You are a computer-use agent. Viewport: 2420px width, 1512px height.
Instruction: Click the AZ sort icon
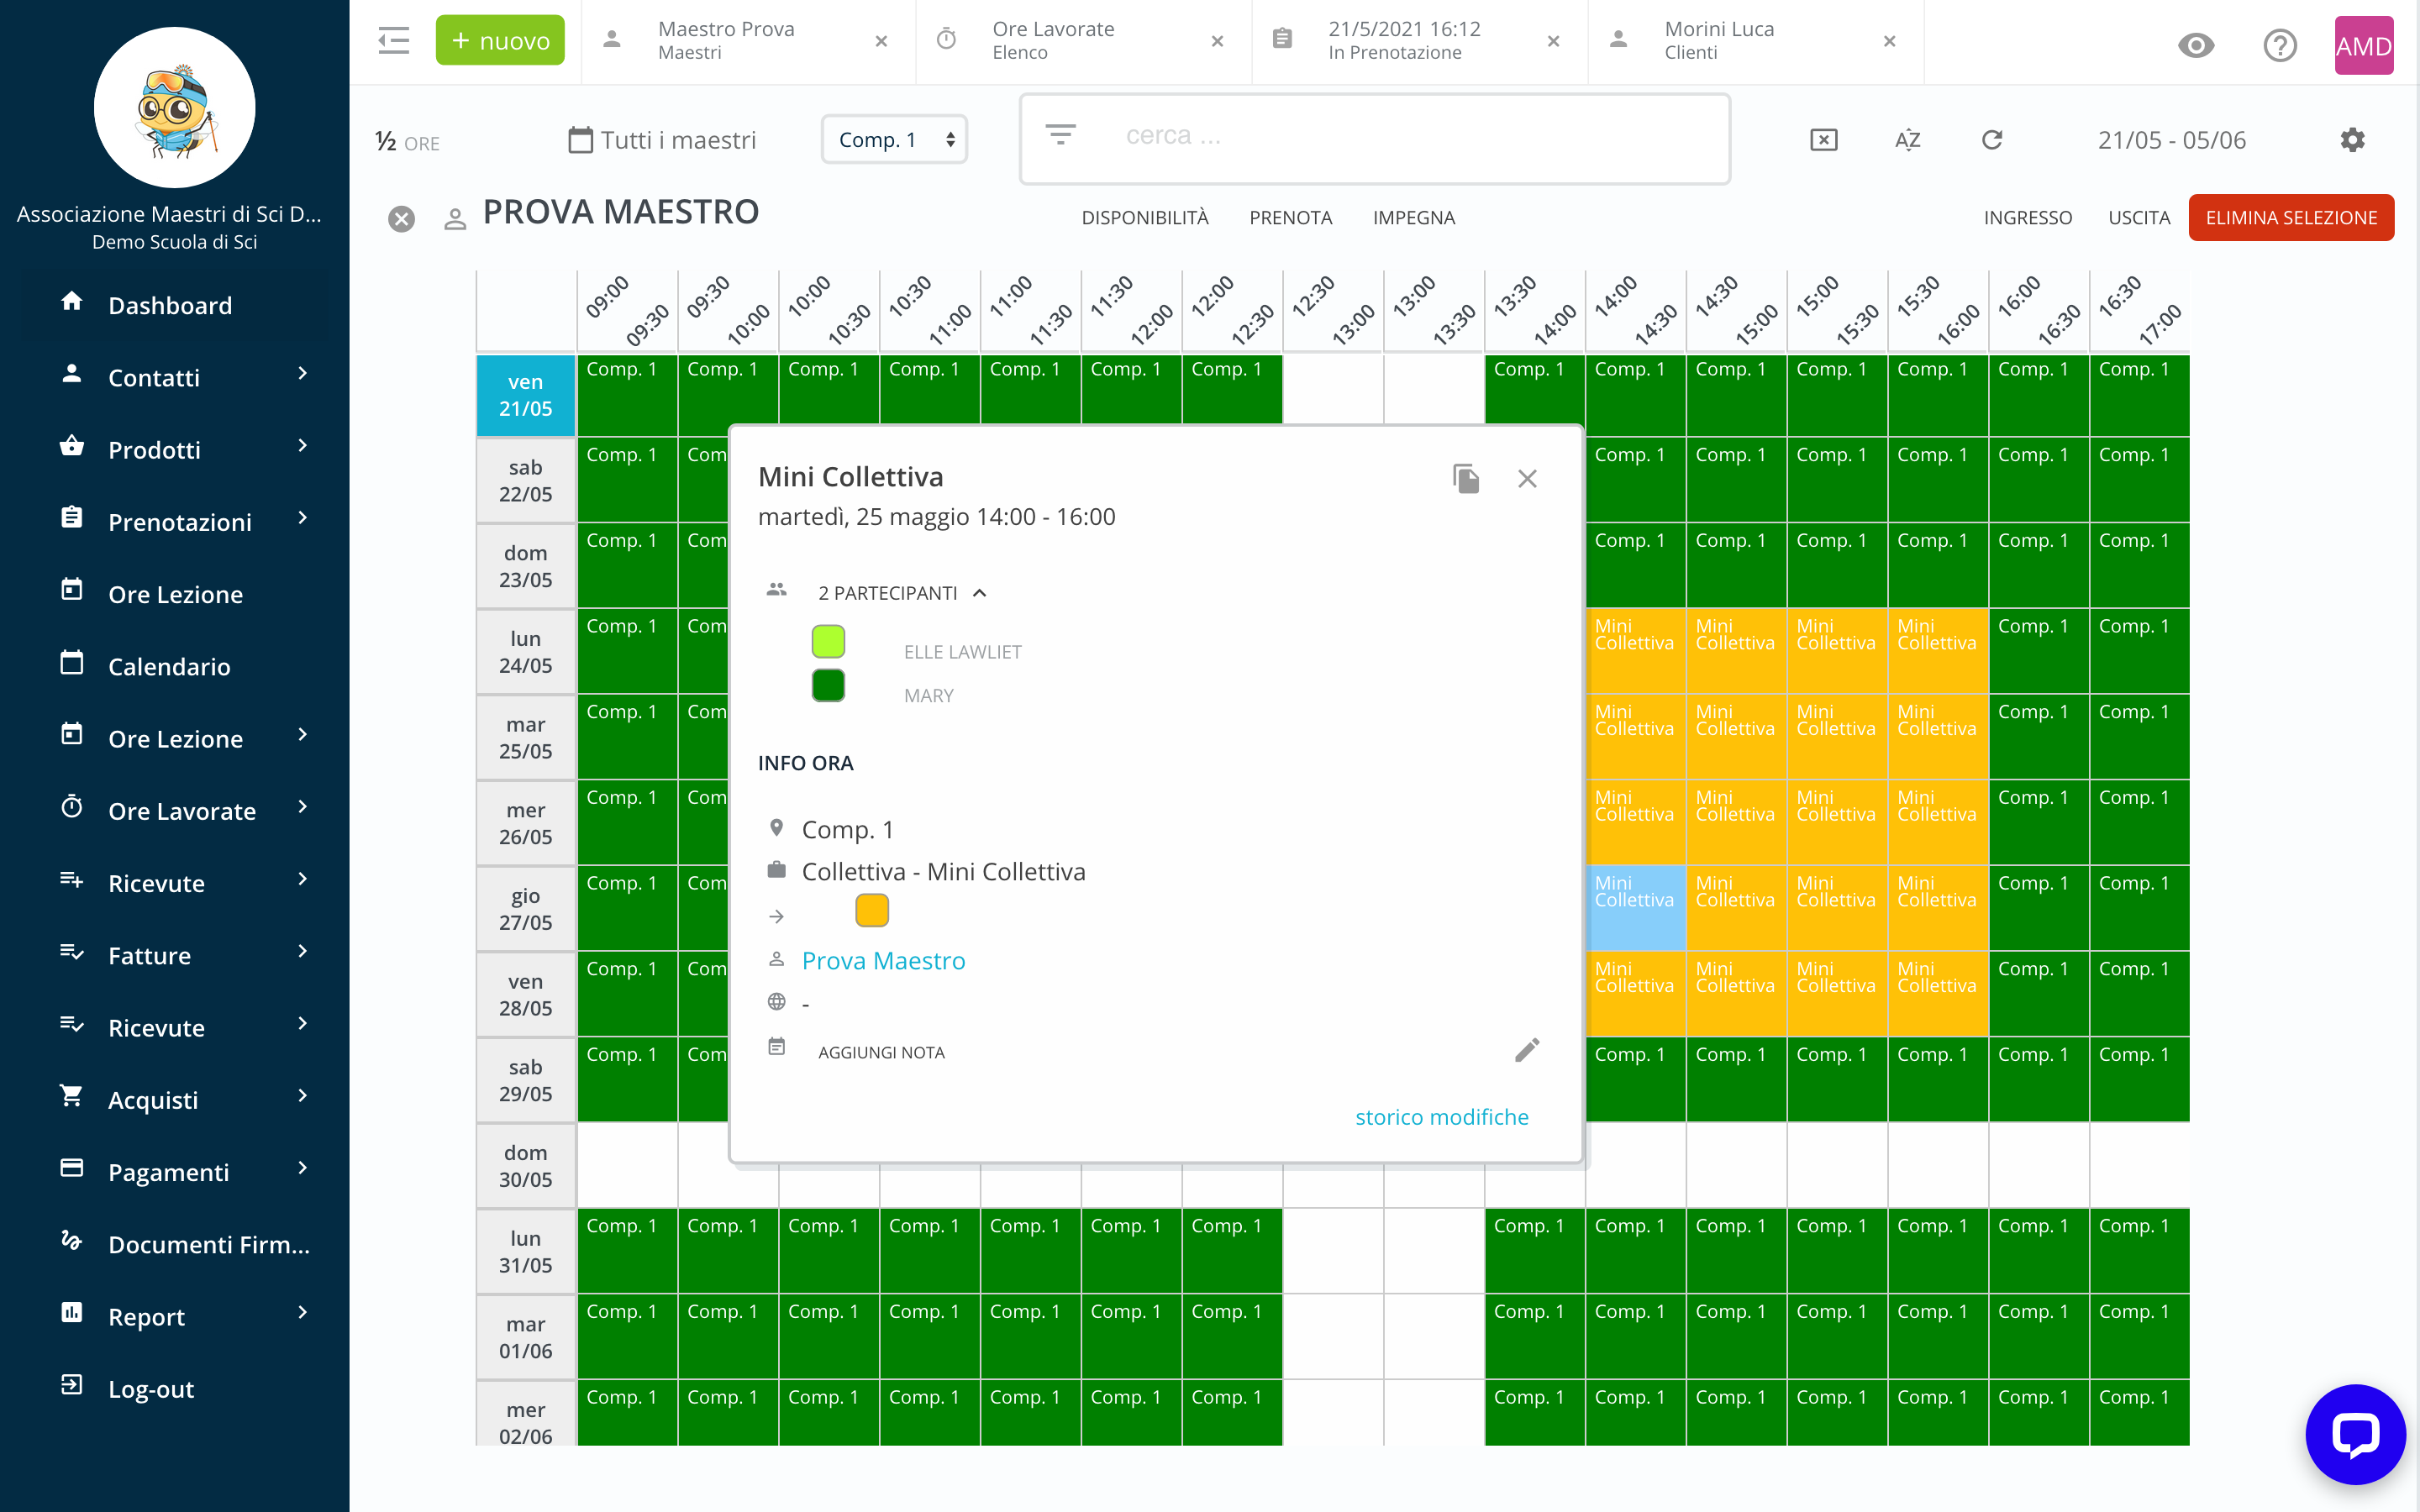coord(1907,140)
